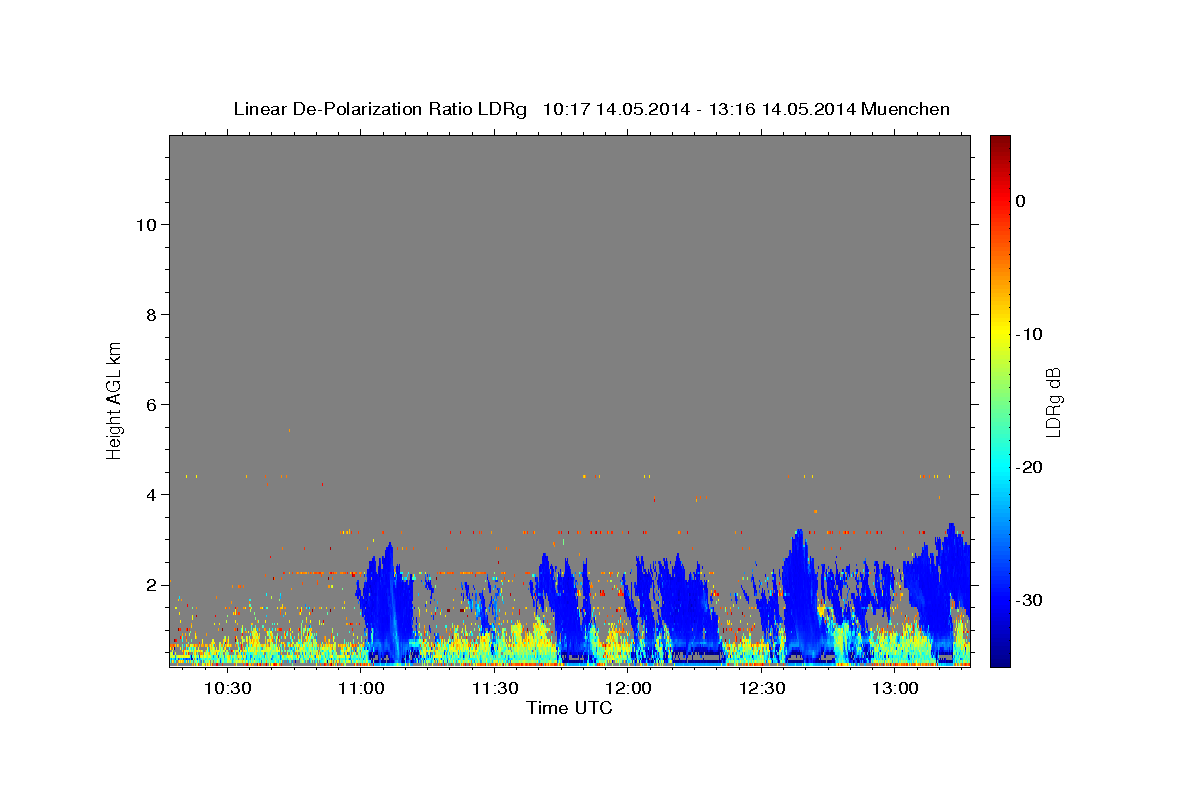The image size is (1200, 800).
Task: Click the '12:00' time tick label
Action: [x=629, y=688]
